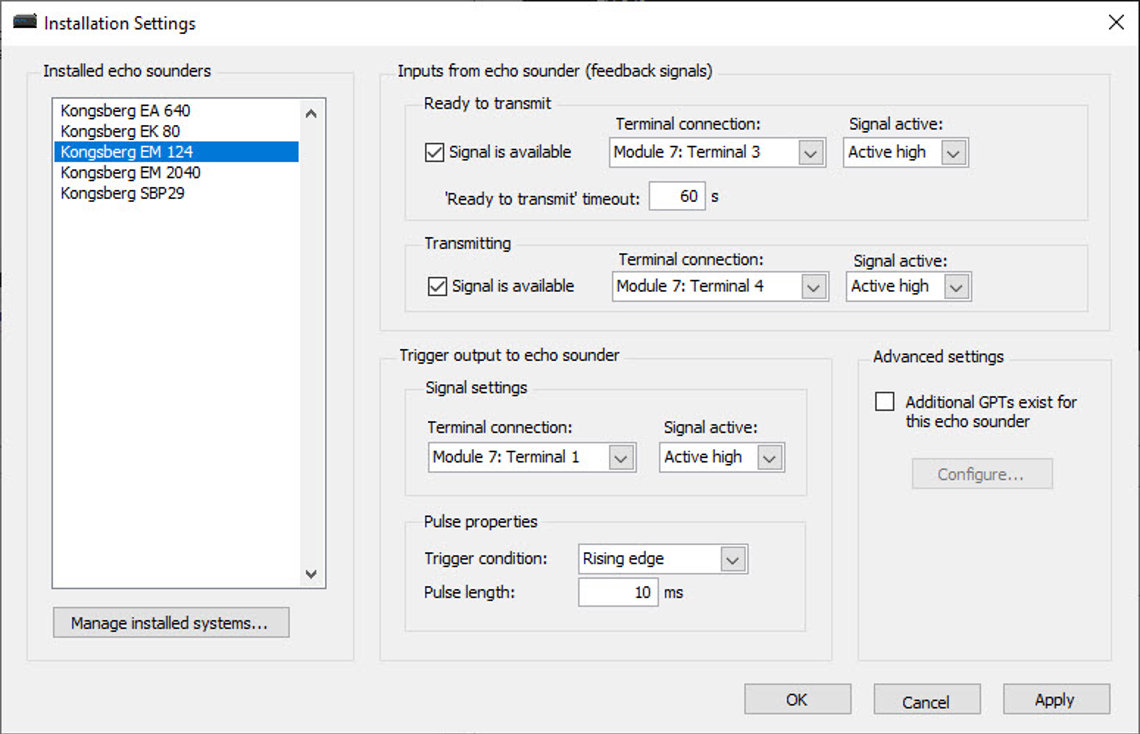Toggle Transmitting Signal is available checkbox
Screen dimensions: 1140x734
coord(438,286)
